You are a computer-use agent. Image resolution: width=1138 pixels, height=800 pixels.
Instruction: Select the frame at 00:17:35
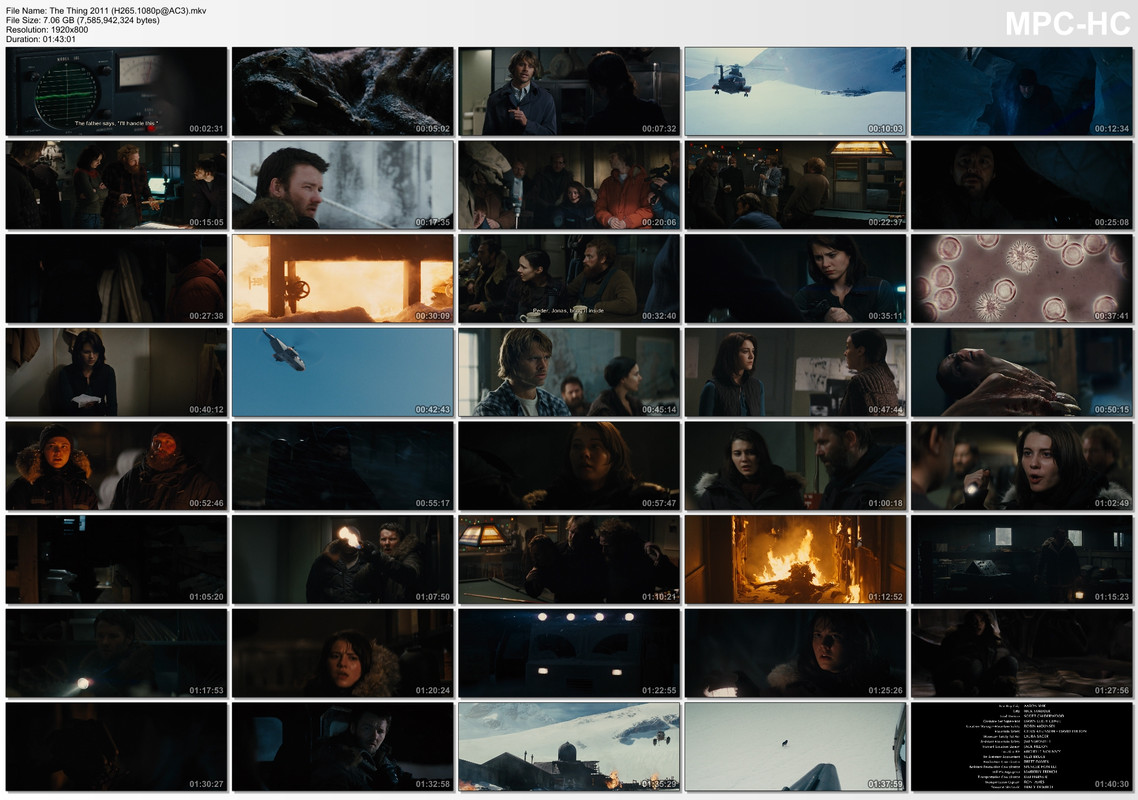tap(343, 185)
